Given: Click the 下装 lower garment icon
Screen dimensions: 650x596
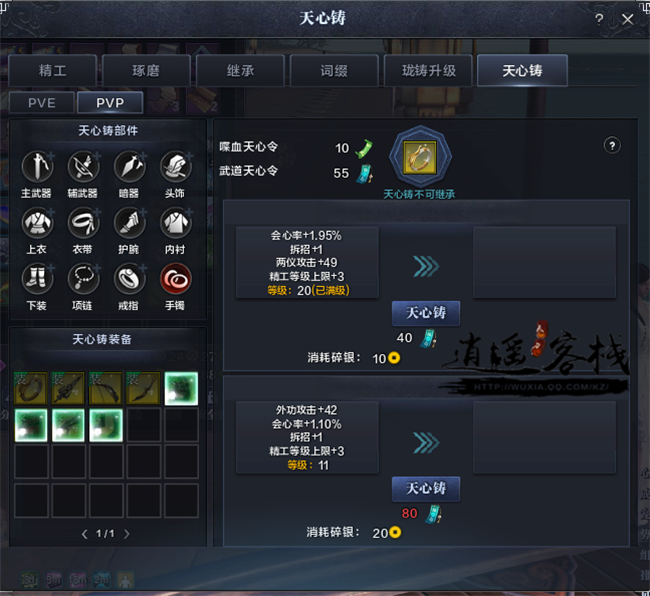Looking at the screenshot, I should point(37,279).
